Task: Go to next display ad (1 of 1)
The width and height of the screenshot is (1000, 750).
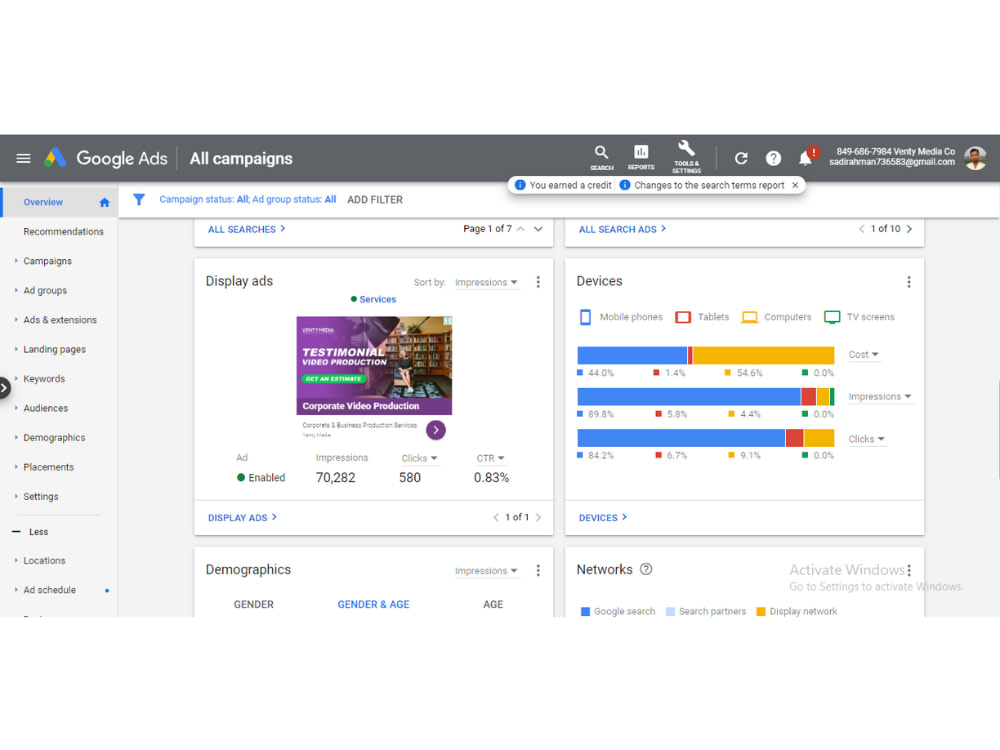Action: [538, 517]
